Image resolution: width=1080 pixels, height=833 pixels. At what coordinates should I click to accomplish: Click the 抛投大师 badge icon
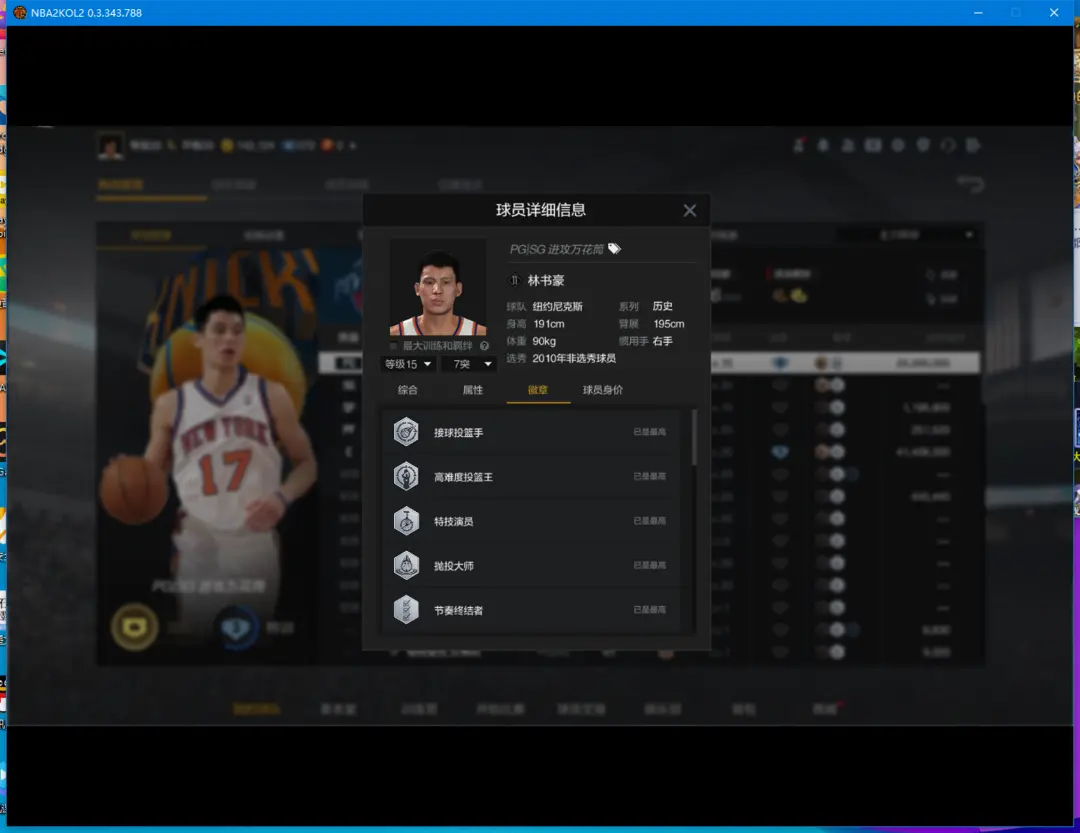(x=406, y=566)
